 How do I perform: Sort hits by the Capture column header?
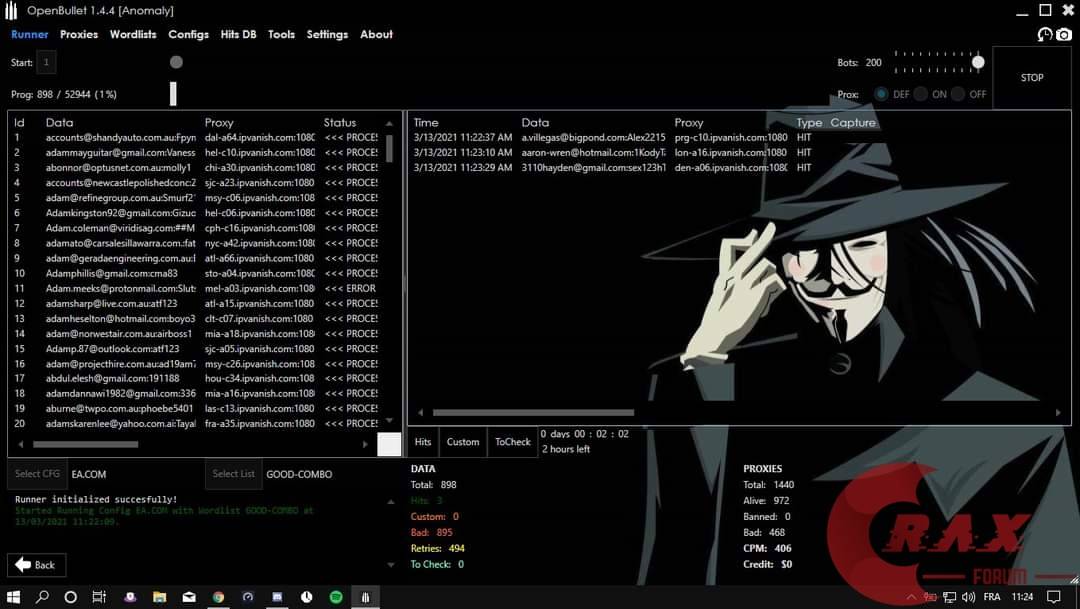click(x=853, y=123)
